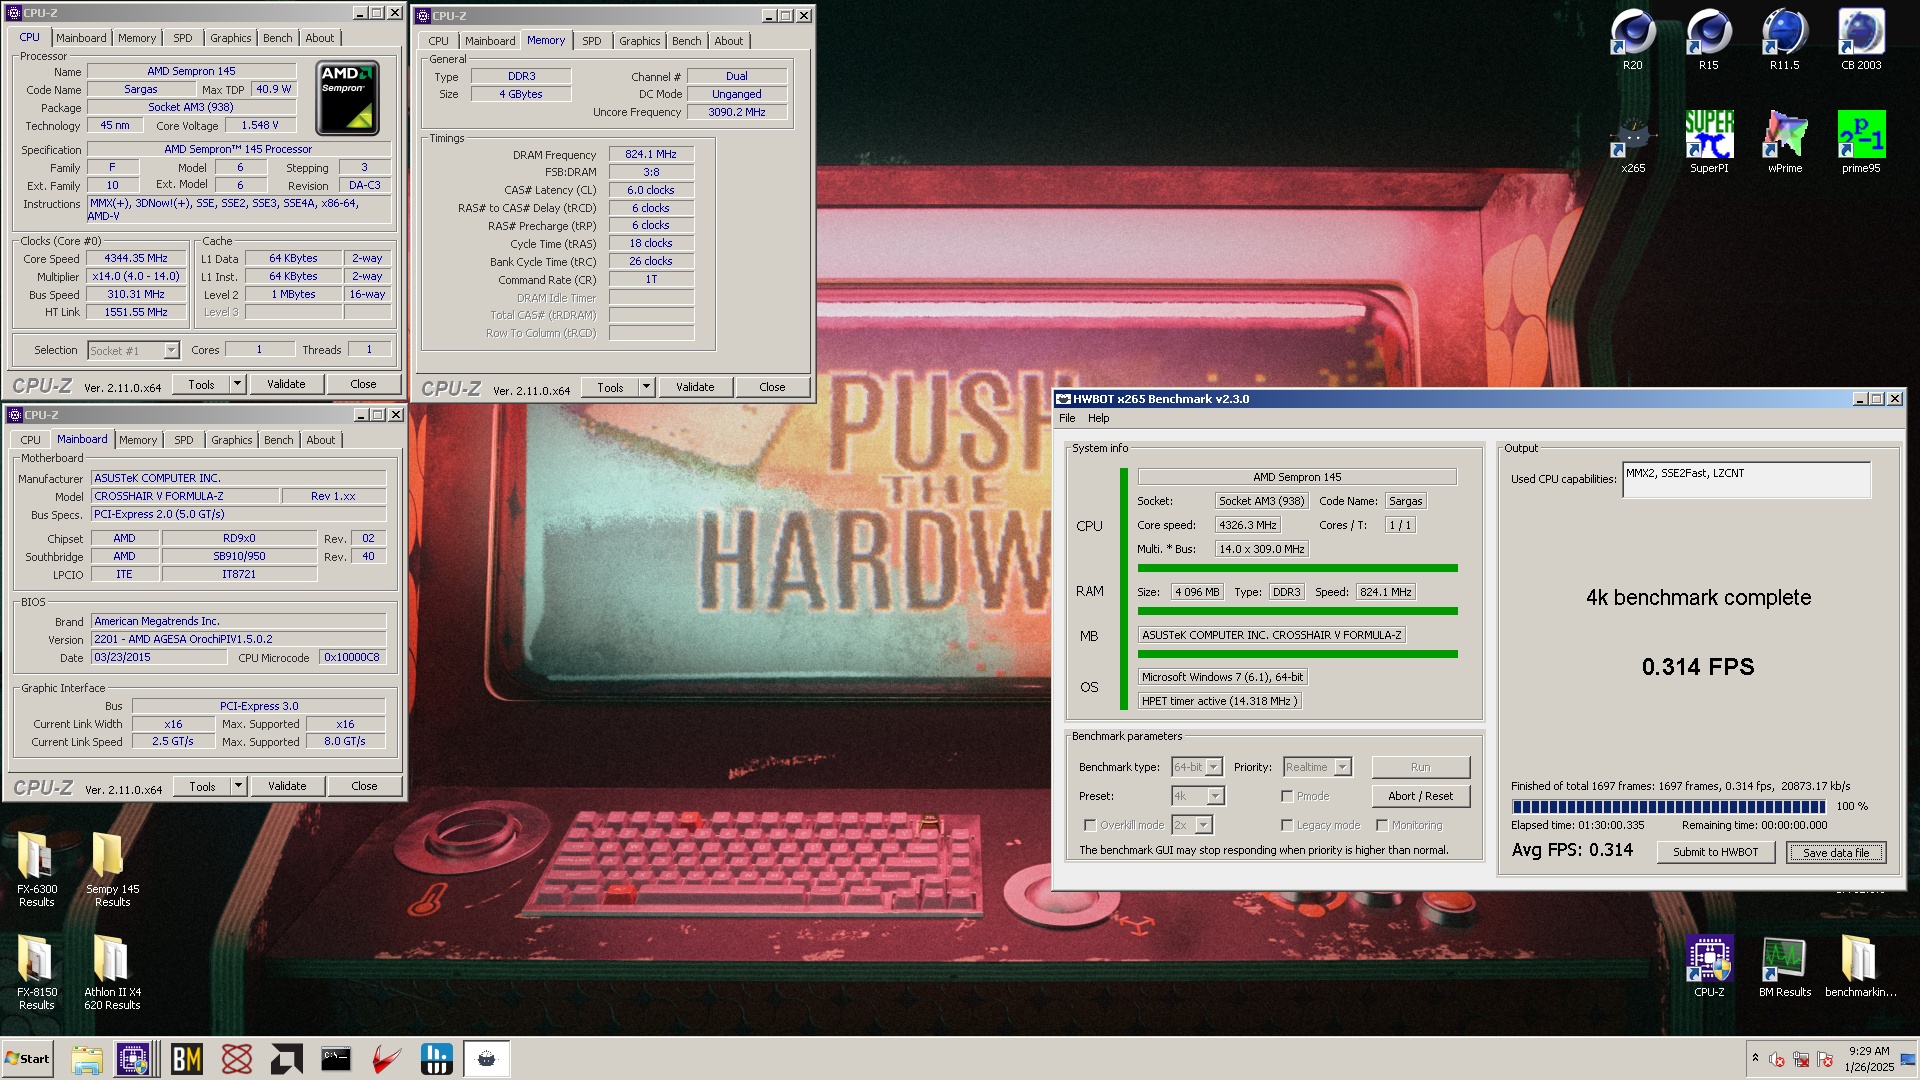Open the File menu in HWBOT x265

1067,418
